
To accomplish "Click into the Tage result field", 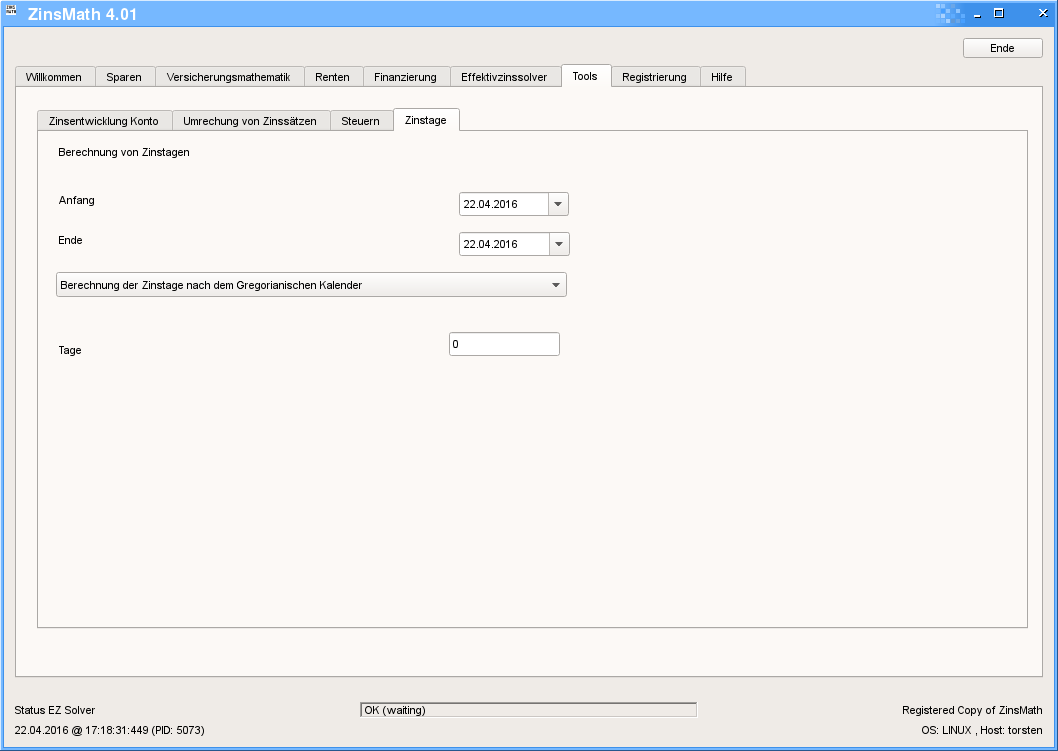I will (504, 344).
